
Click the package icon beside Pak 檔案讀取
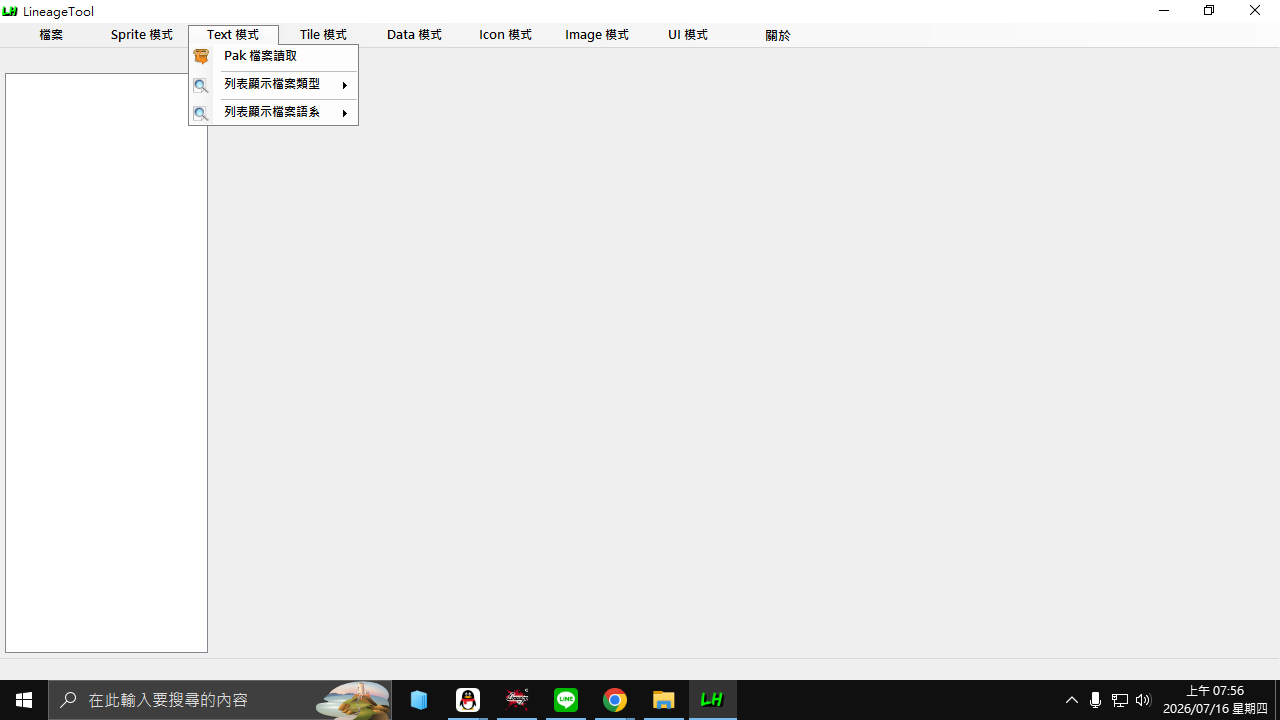[201, 57]
